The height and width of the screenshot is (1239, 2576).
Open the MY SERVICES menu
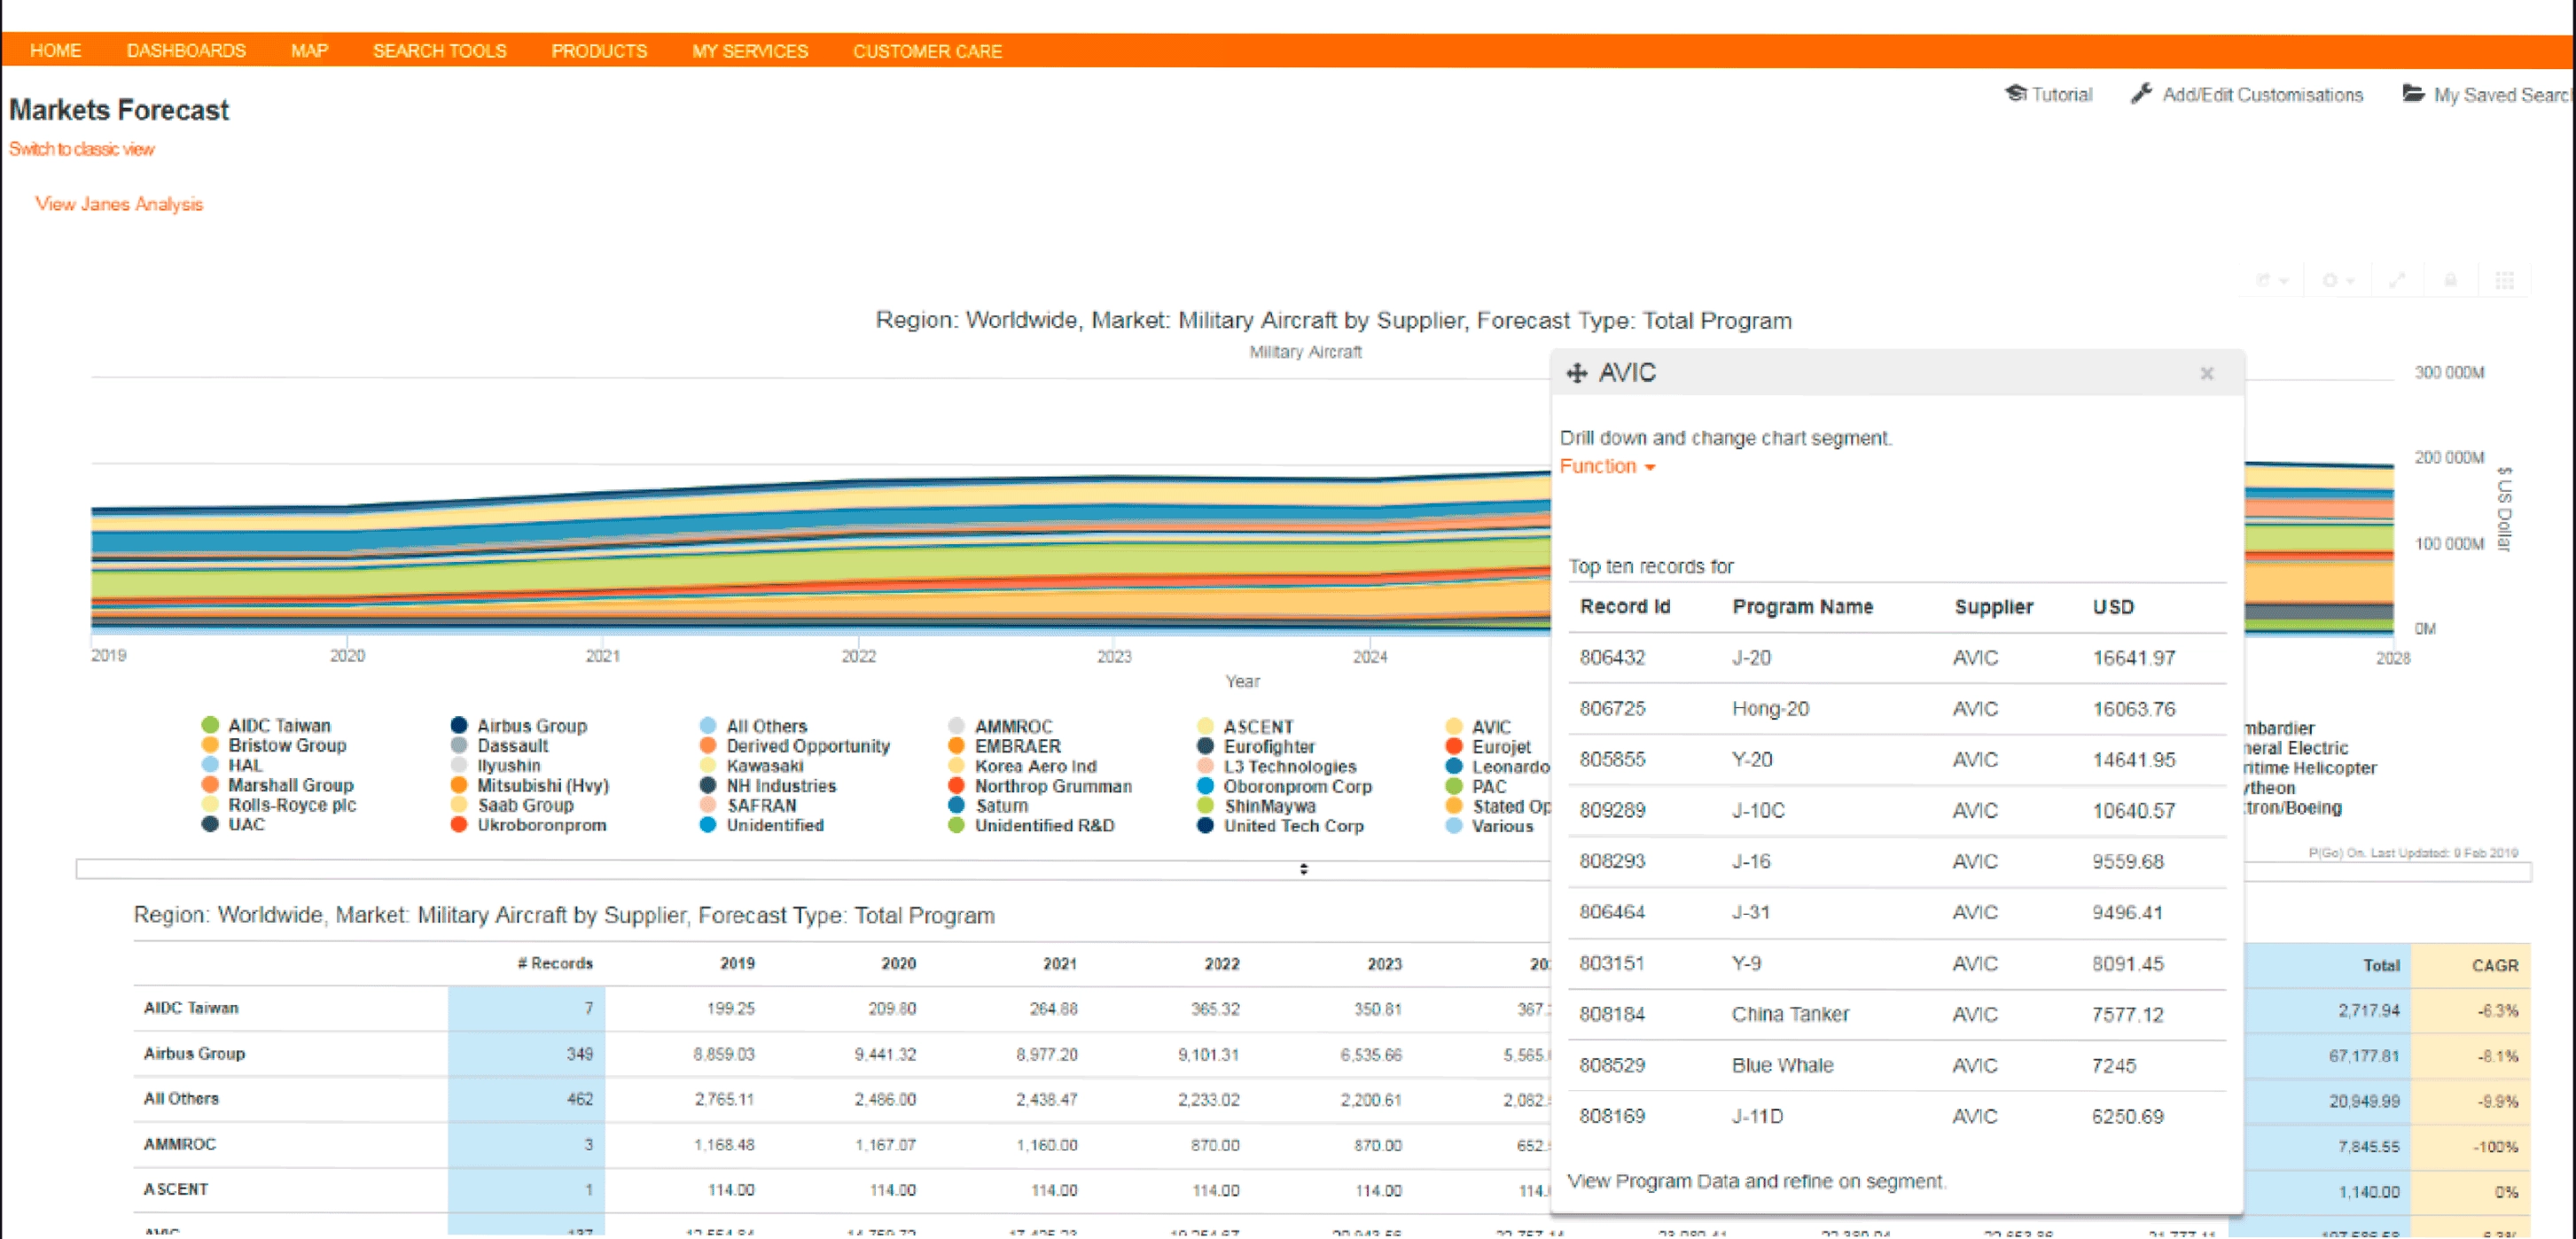(x=750, y=50)
